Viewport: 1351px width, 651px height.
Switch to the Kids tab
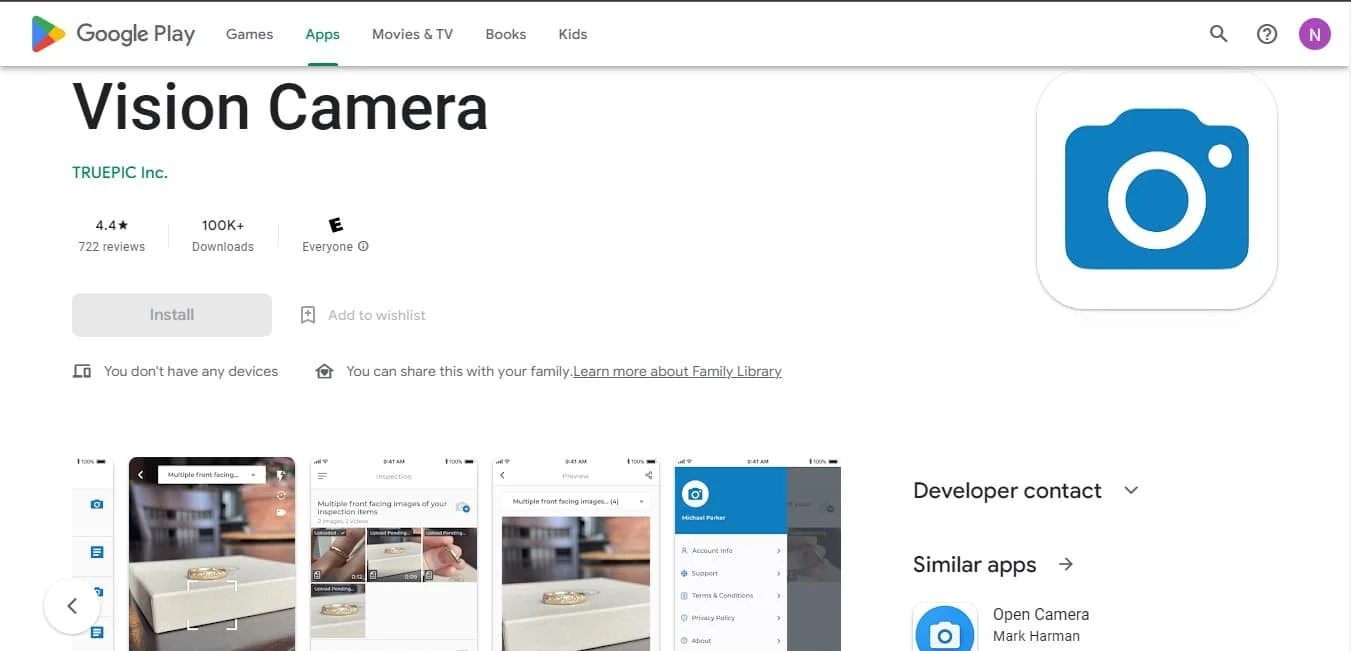coord(572,34)
